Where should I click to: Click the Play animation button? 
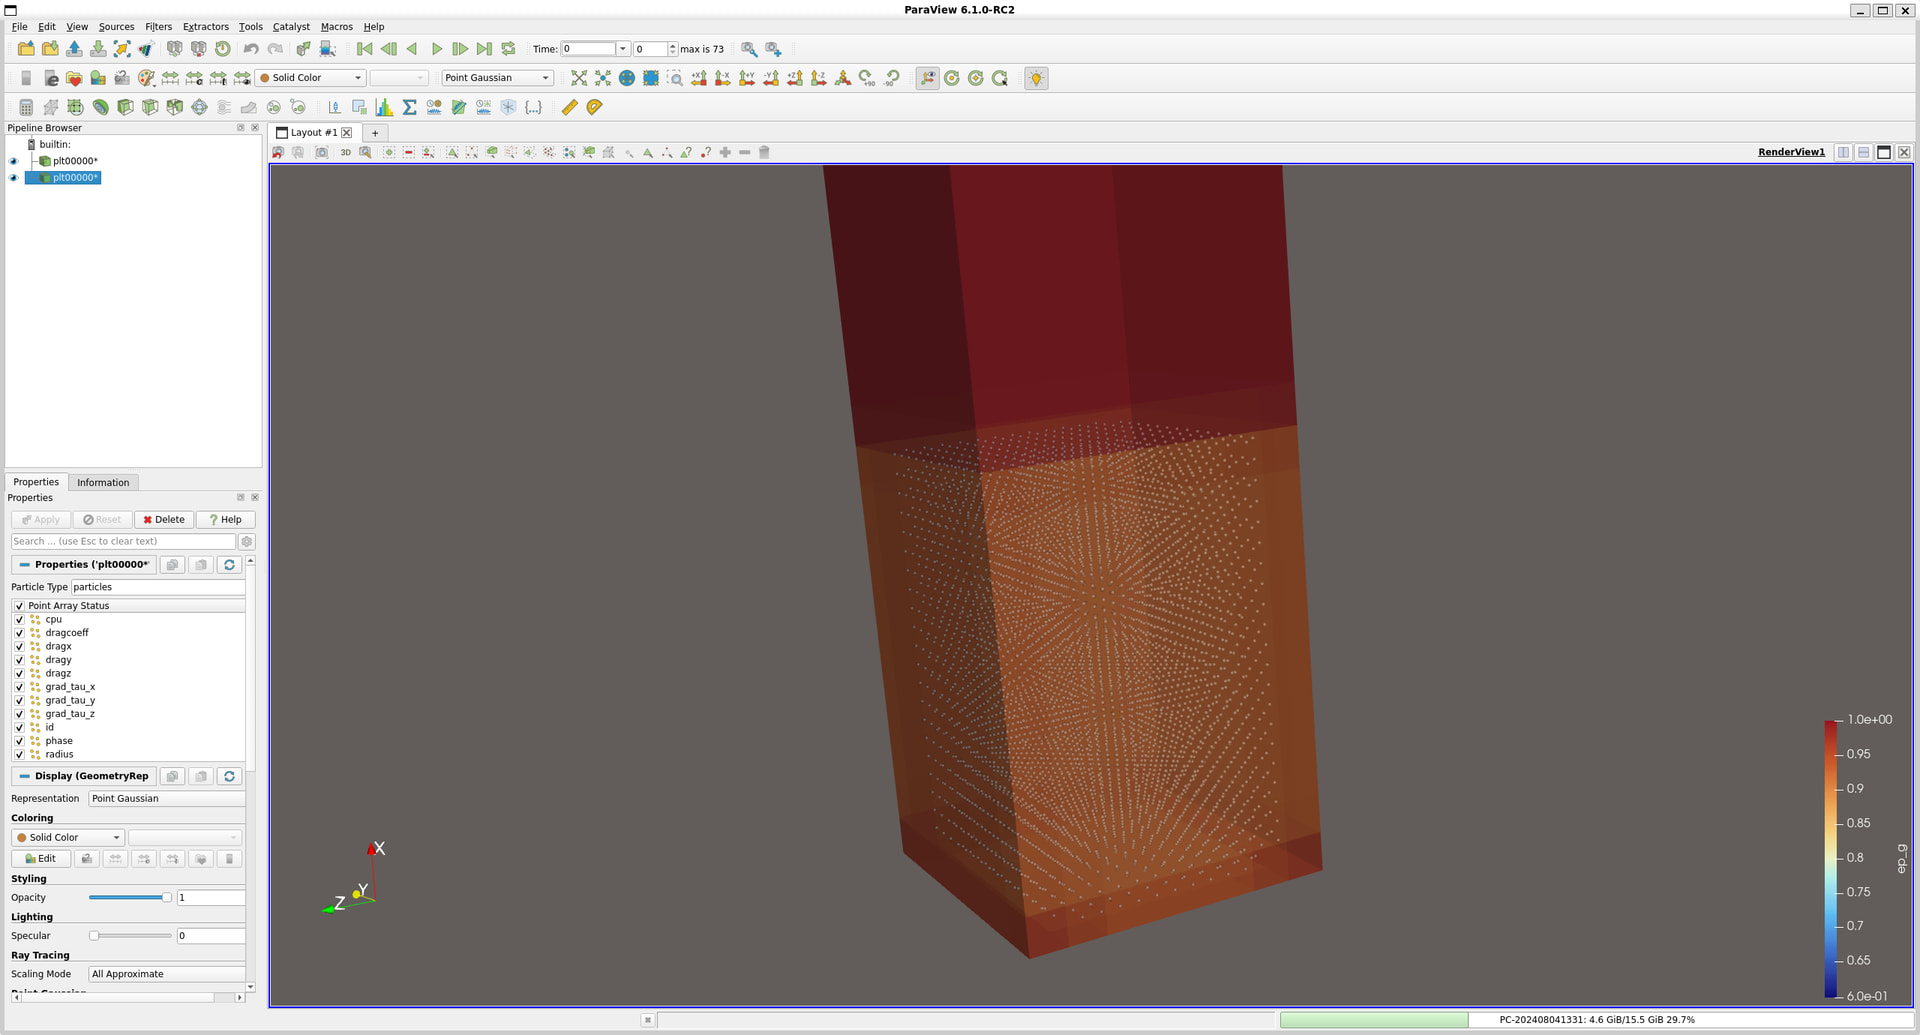(436, 49)
